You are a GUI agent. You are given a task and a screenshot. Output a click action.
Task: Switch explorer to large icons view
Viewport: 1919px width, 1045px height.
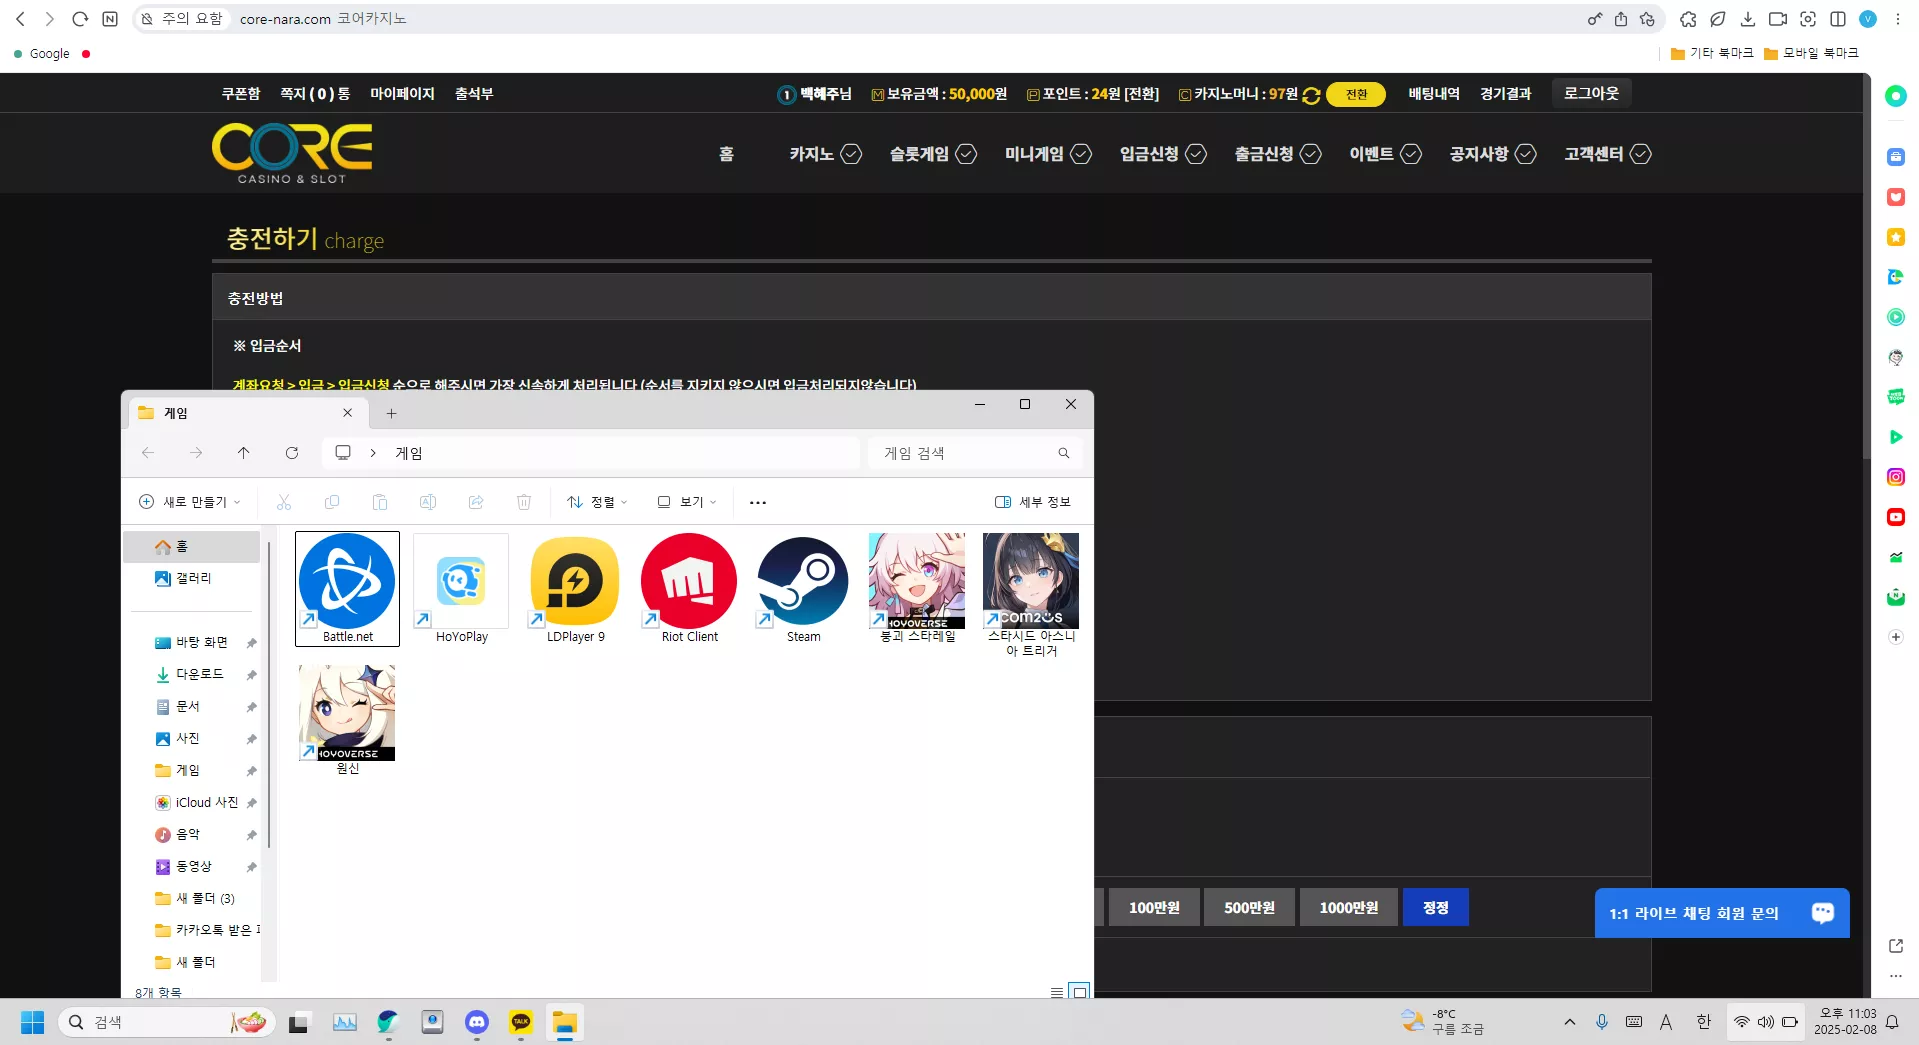[x=1080, y=992]
